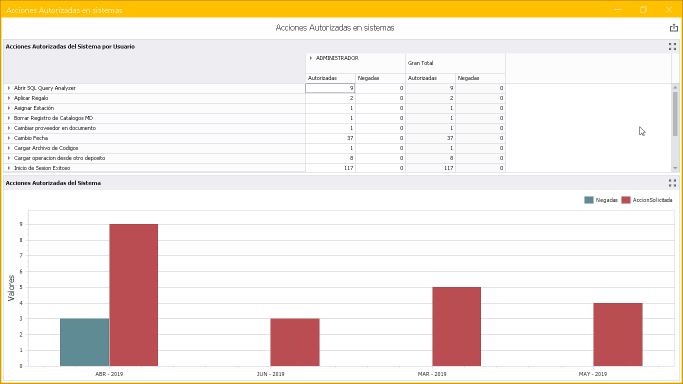Maximize the Acciones Autorizadas del Sistema chart
This screenshot has height=384, width=683.
click(673, 183)
